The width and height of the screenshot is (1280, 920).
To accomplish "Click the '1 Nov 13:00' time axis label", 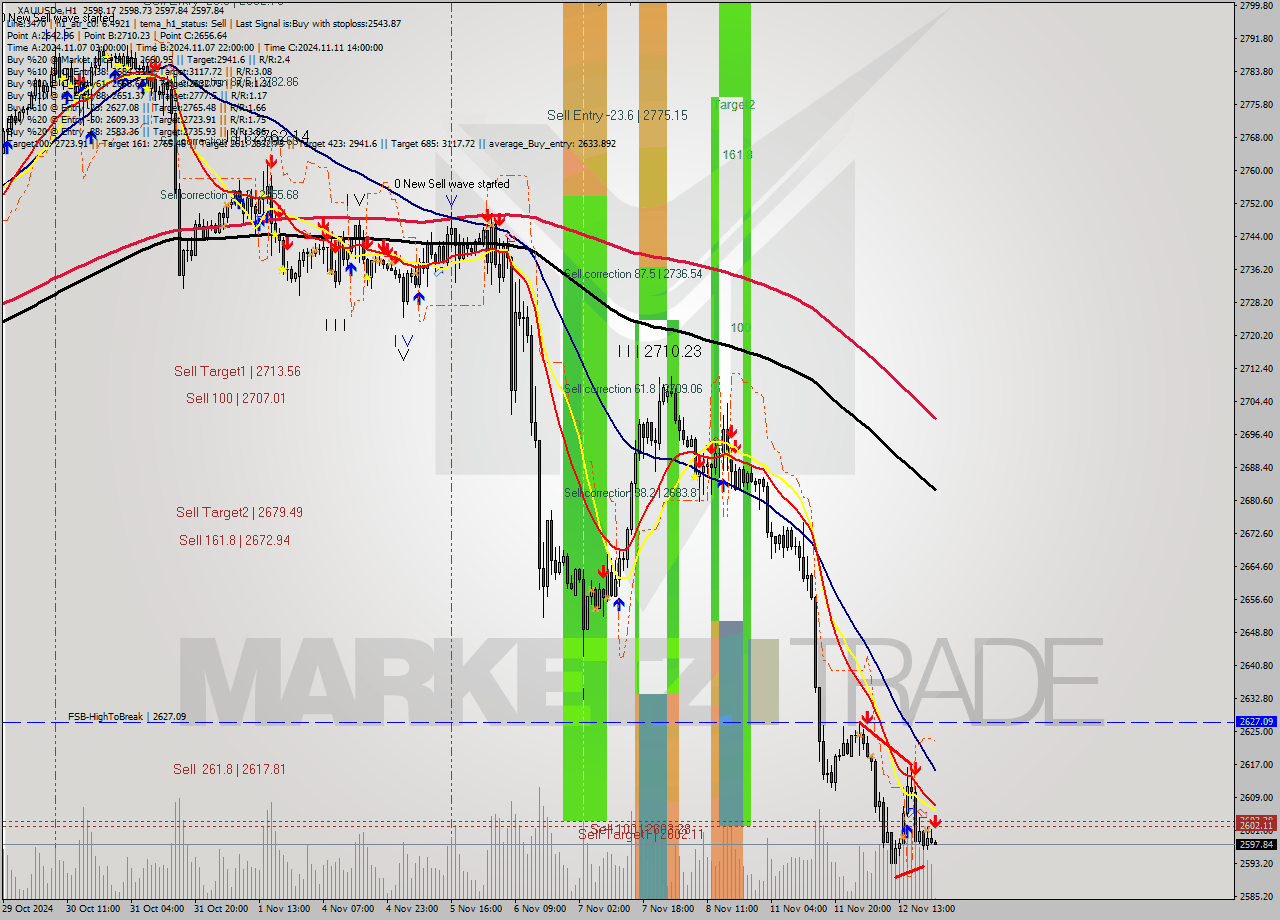I will click(x=285, y=909).
